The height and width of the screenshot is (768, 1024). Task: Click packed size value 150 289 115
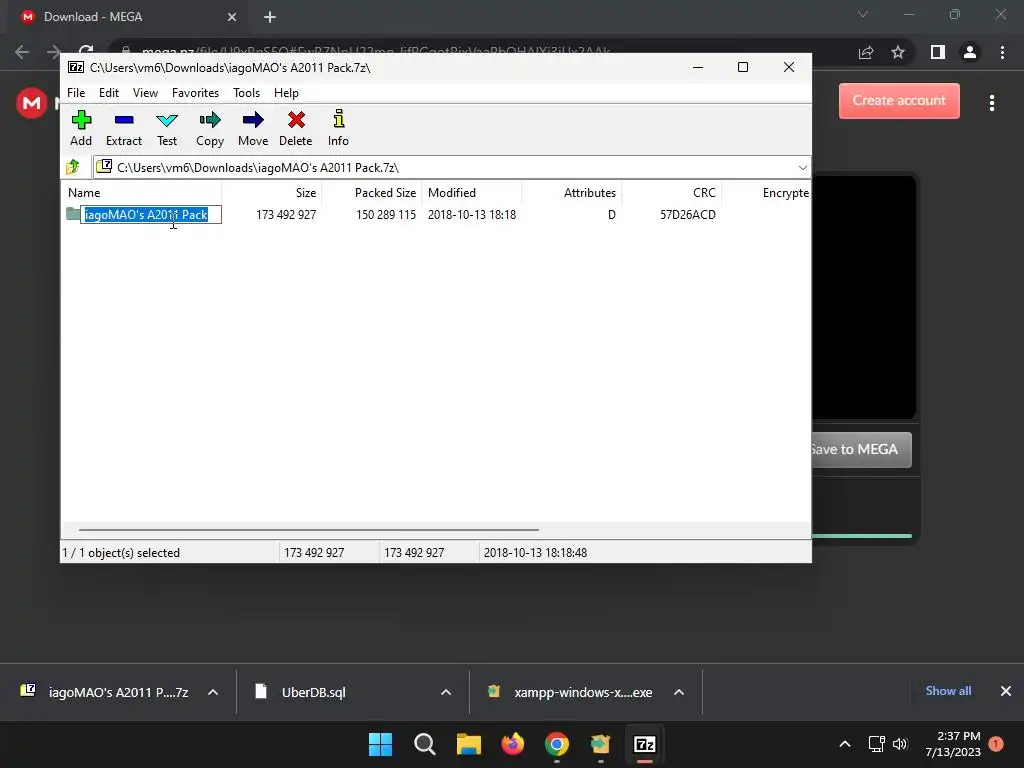click(x=386, y=215)
